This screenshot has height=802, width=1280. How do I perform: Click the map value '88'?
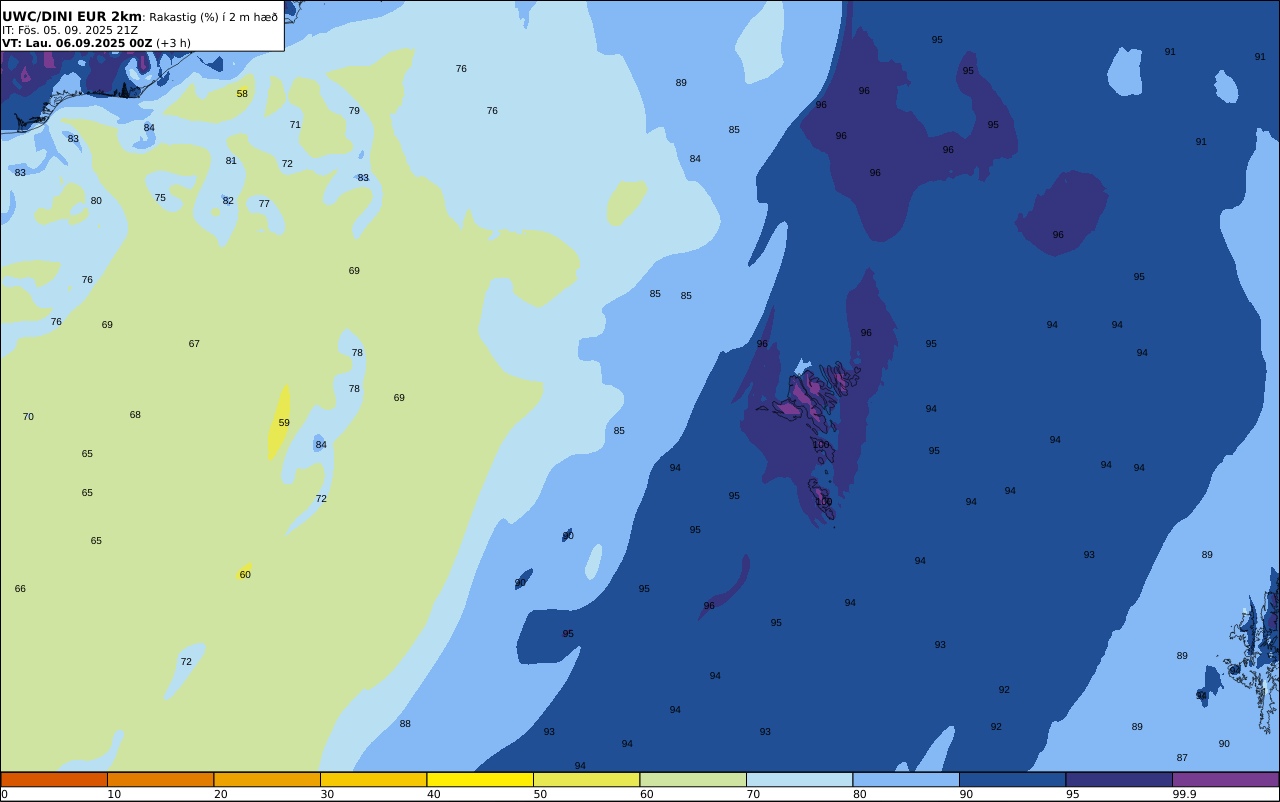[405, 724]
